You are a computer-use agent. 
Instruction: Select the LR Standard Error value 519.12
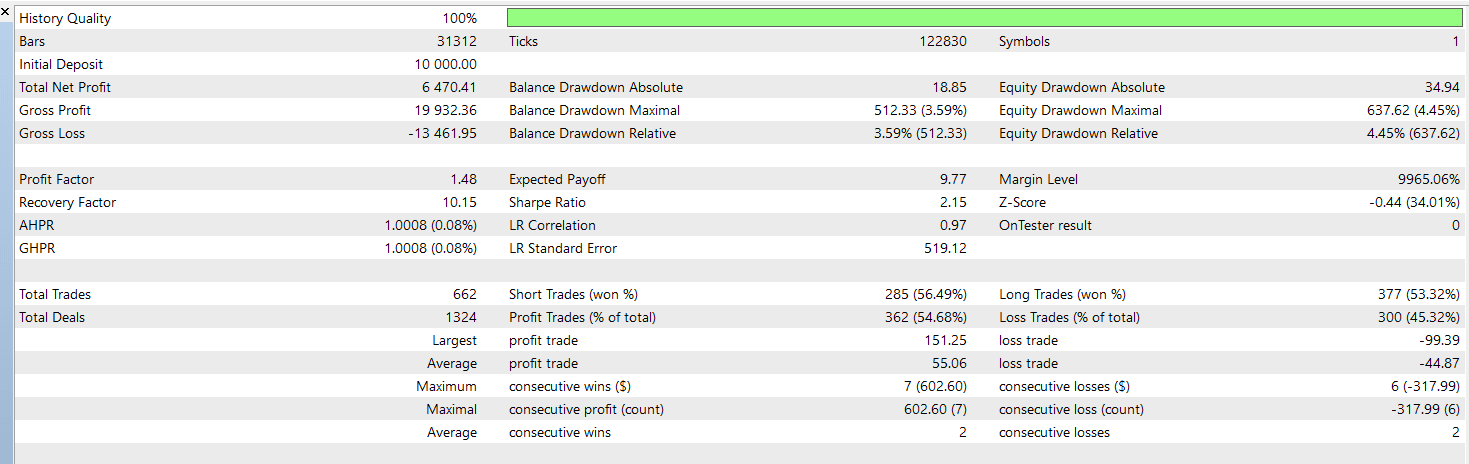pos(947,248)
